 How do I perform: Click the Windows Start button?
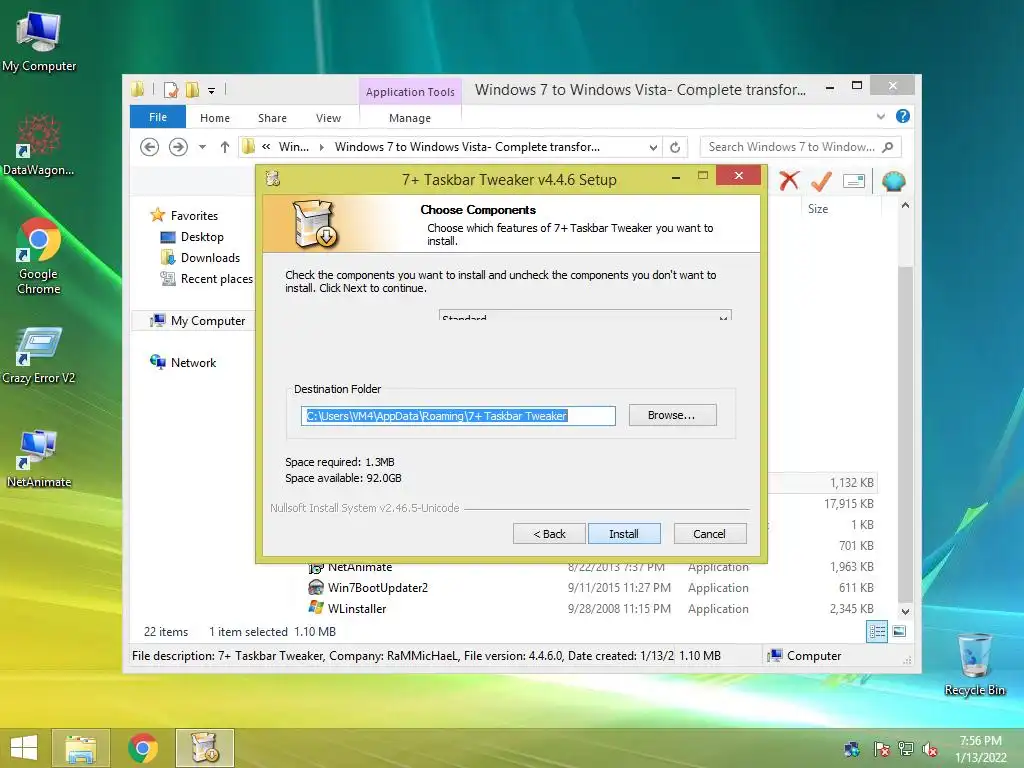pos(24,748)
